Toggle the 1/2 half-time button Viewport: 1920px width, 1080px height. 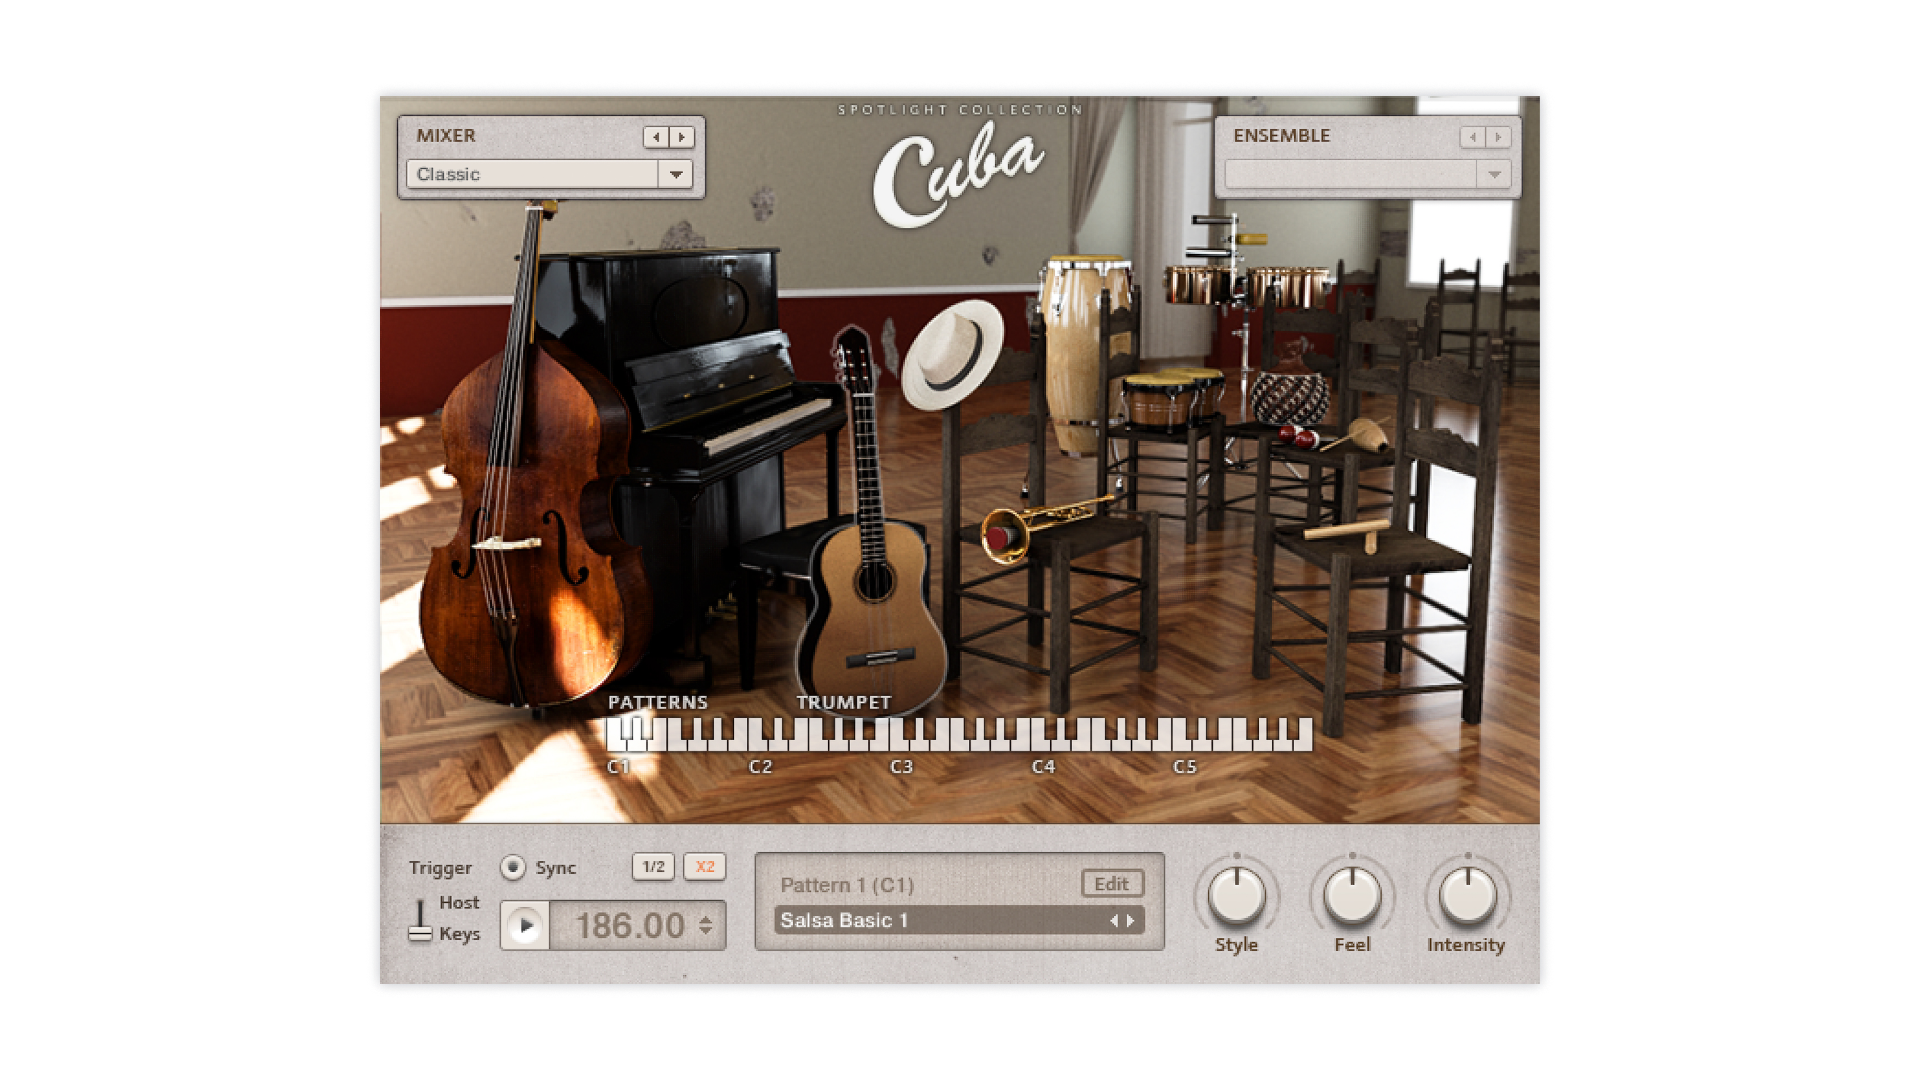pyautogui.click(x=653, y=867)
